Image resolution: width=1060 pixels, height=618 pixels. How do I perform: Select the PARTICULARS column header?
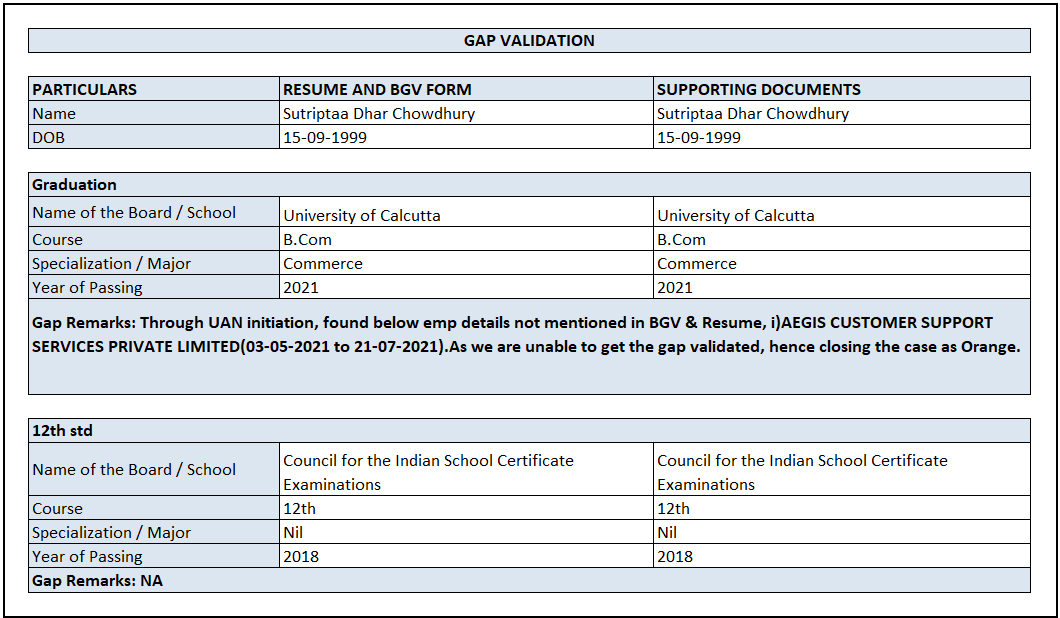(85, 89)
